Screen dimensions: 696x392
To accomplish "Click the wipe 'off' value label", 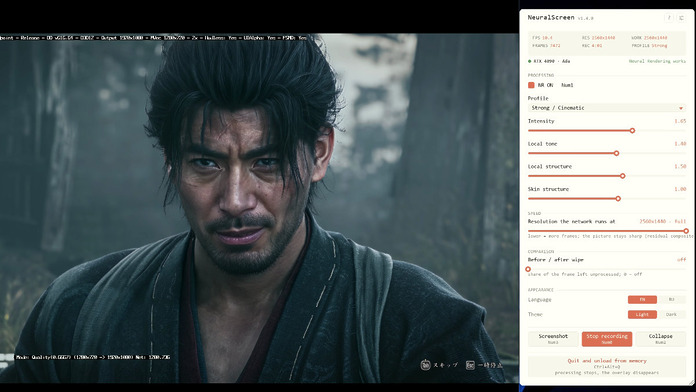I will [682, 260].
